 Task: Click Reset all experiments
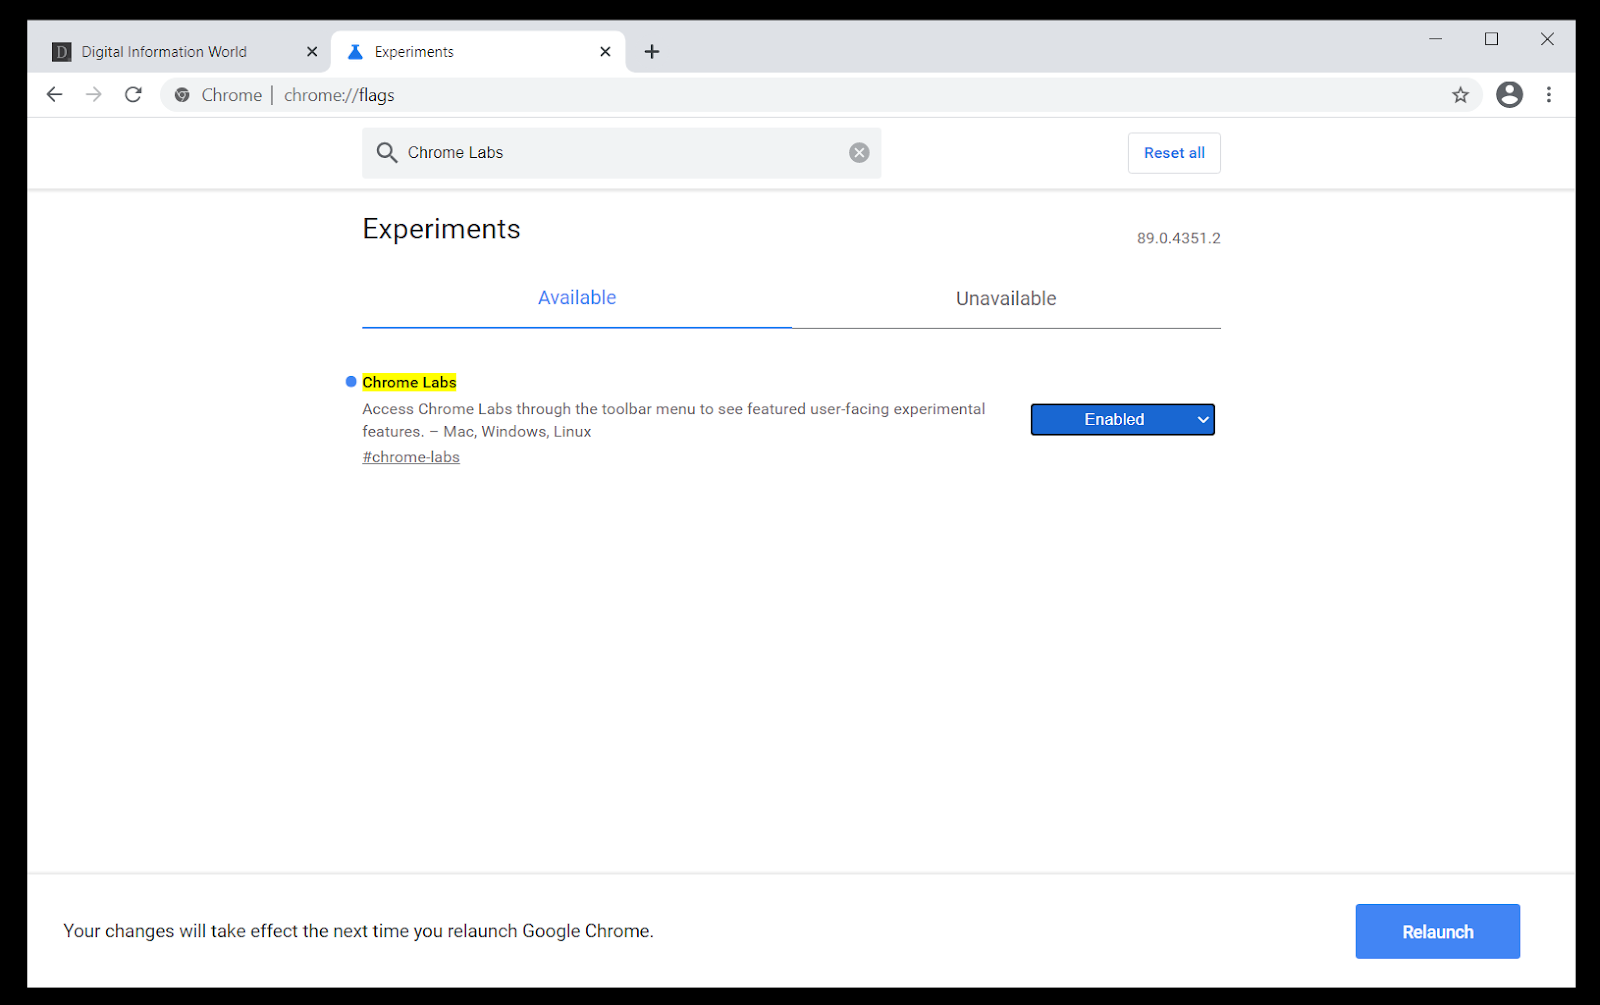coord(1173,152)
